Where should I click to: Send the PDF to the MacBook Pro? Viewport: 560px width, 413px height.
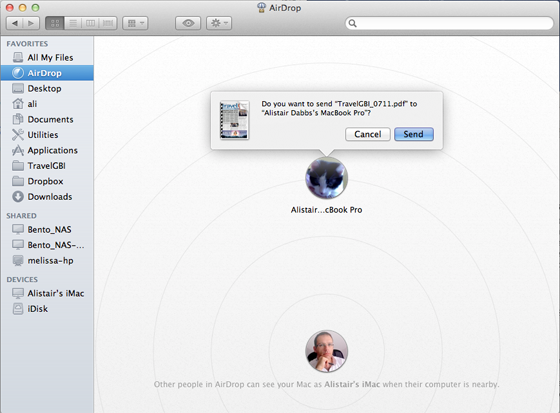click(414, 134)
